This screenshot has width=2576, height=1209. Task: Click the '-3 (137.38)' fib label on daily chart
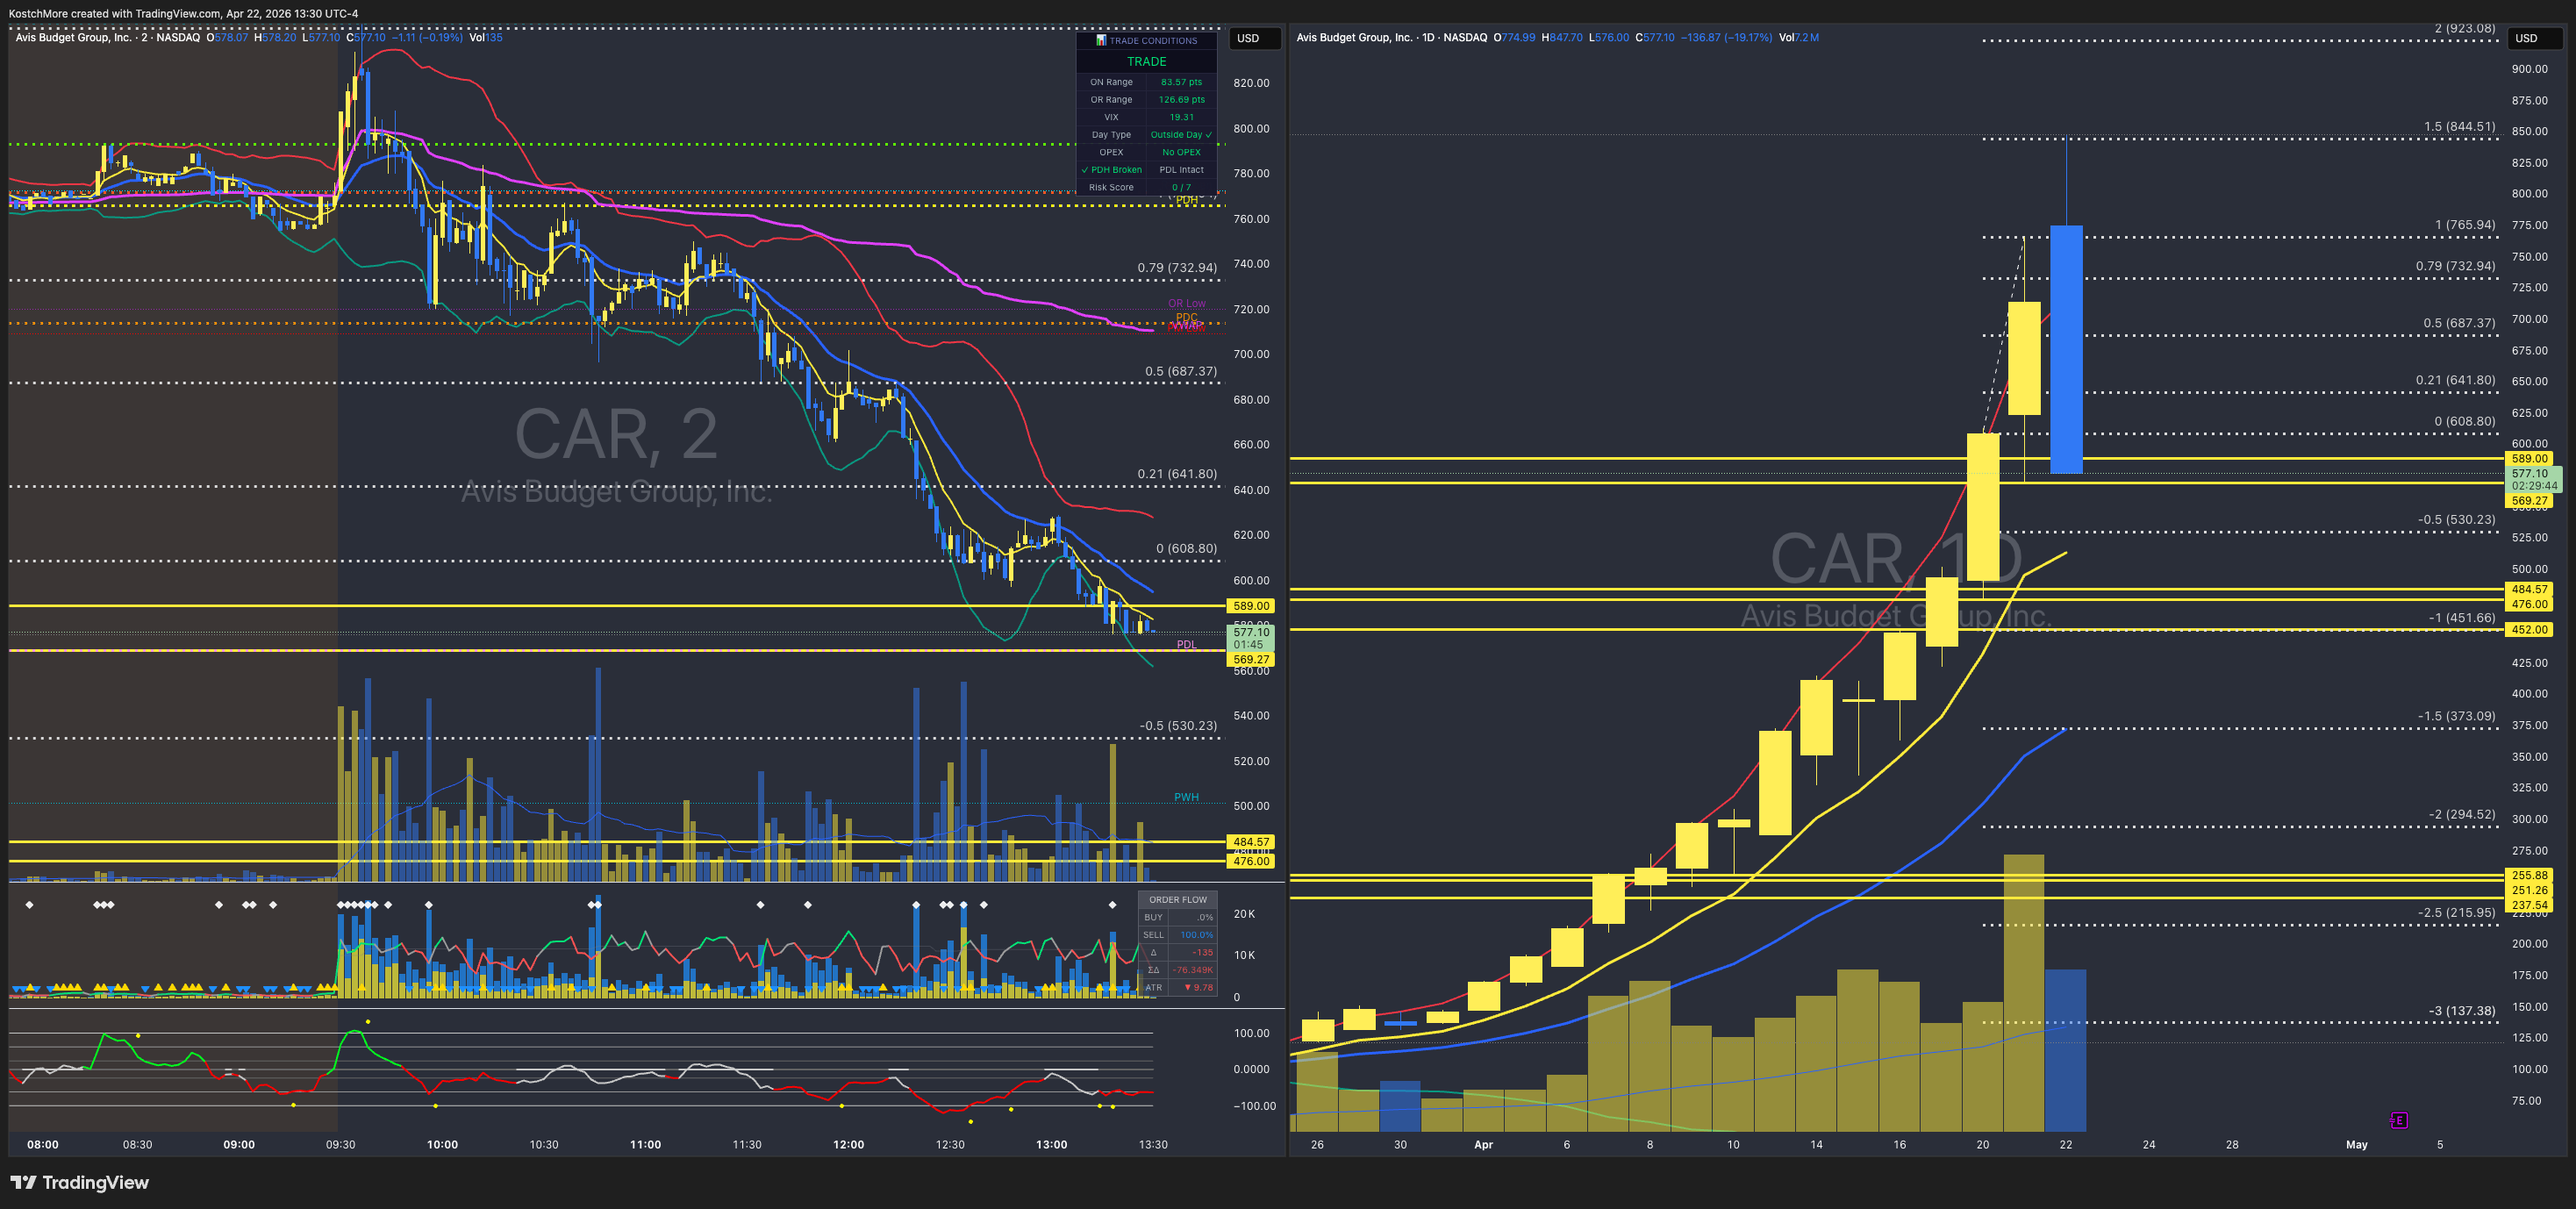click(2462, 1011)
